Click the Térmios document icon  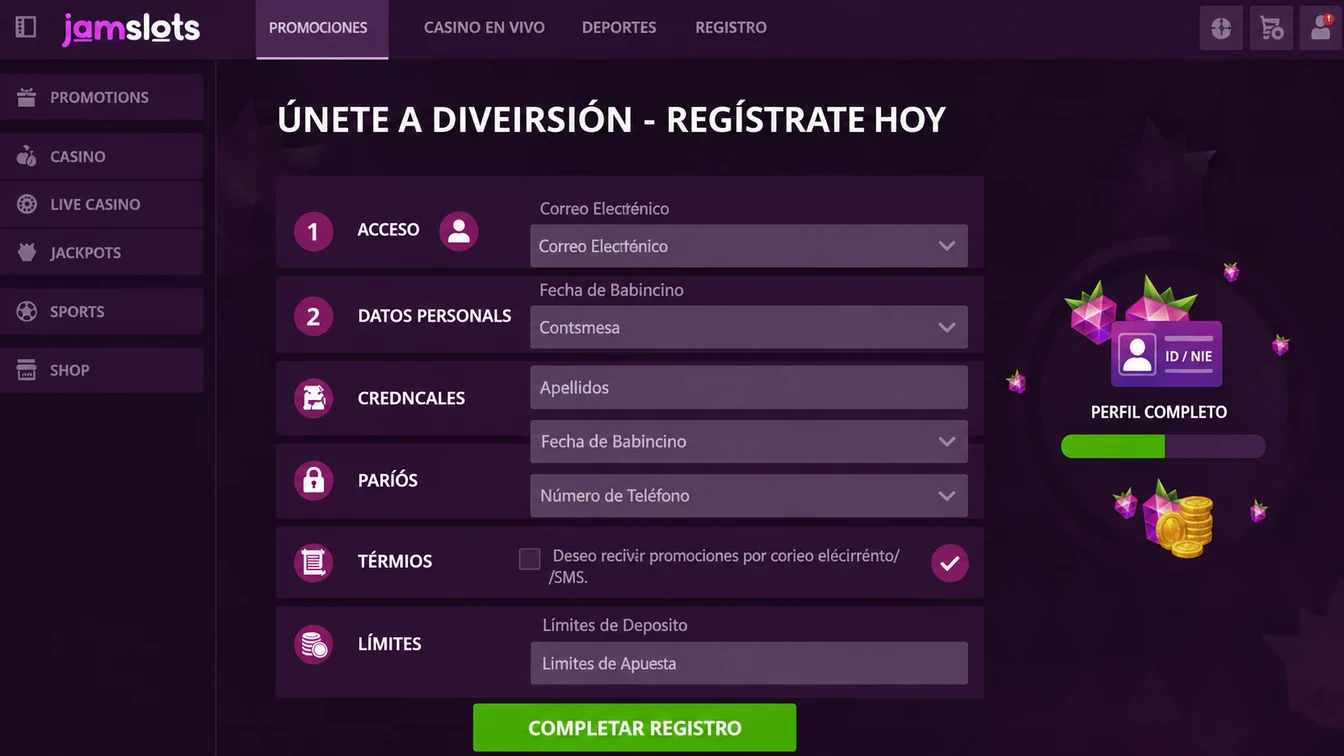(x=313, y=562)
